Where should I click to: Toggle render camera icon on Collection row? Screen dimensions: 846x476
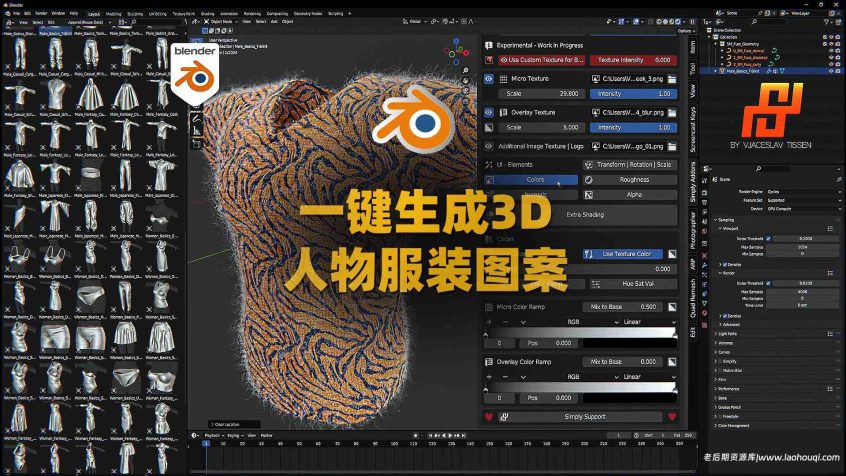pos(838,37)
